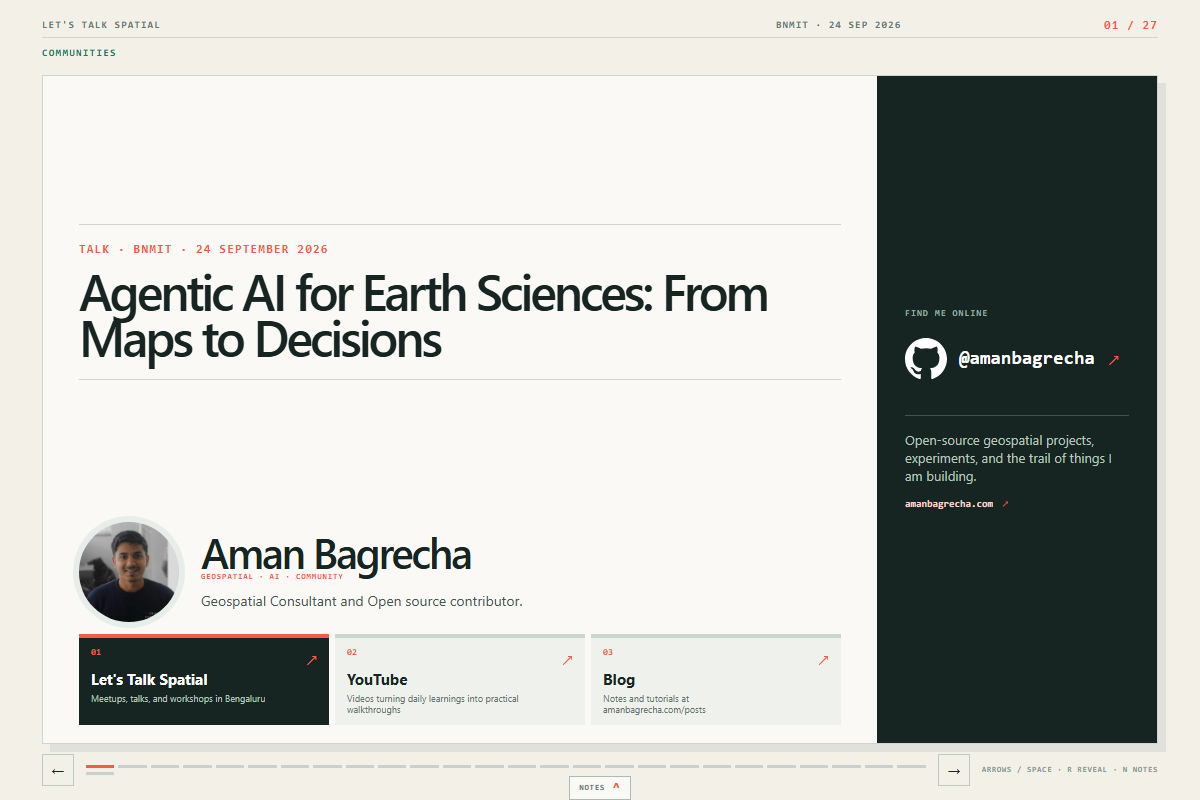Click the "01 / 27" slide counter
Image resolution: width=1200 pixels, height=800 pixels.
click(x=1130, y=25)
